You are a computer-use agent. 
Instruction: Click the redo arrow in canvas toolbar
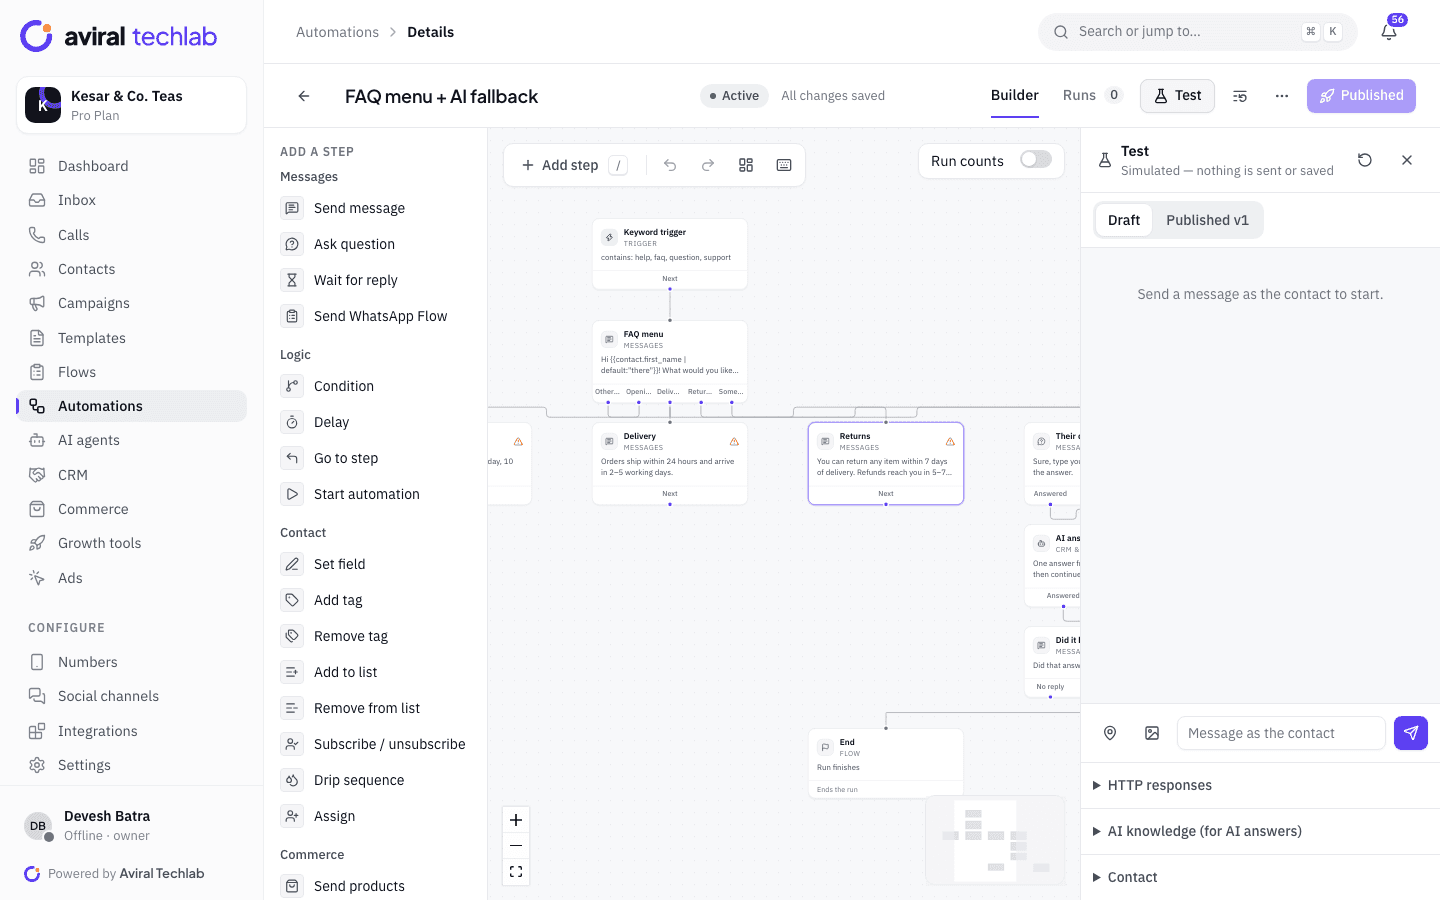coord(708,165)
